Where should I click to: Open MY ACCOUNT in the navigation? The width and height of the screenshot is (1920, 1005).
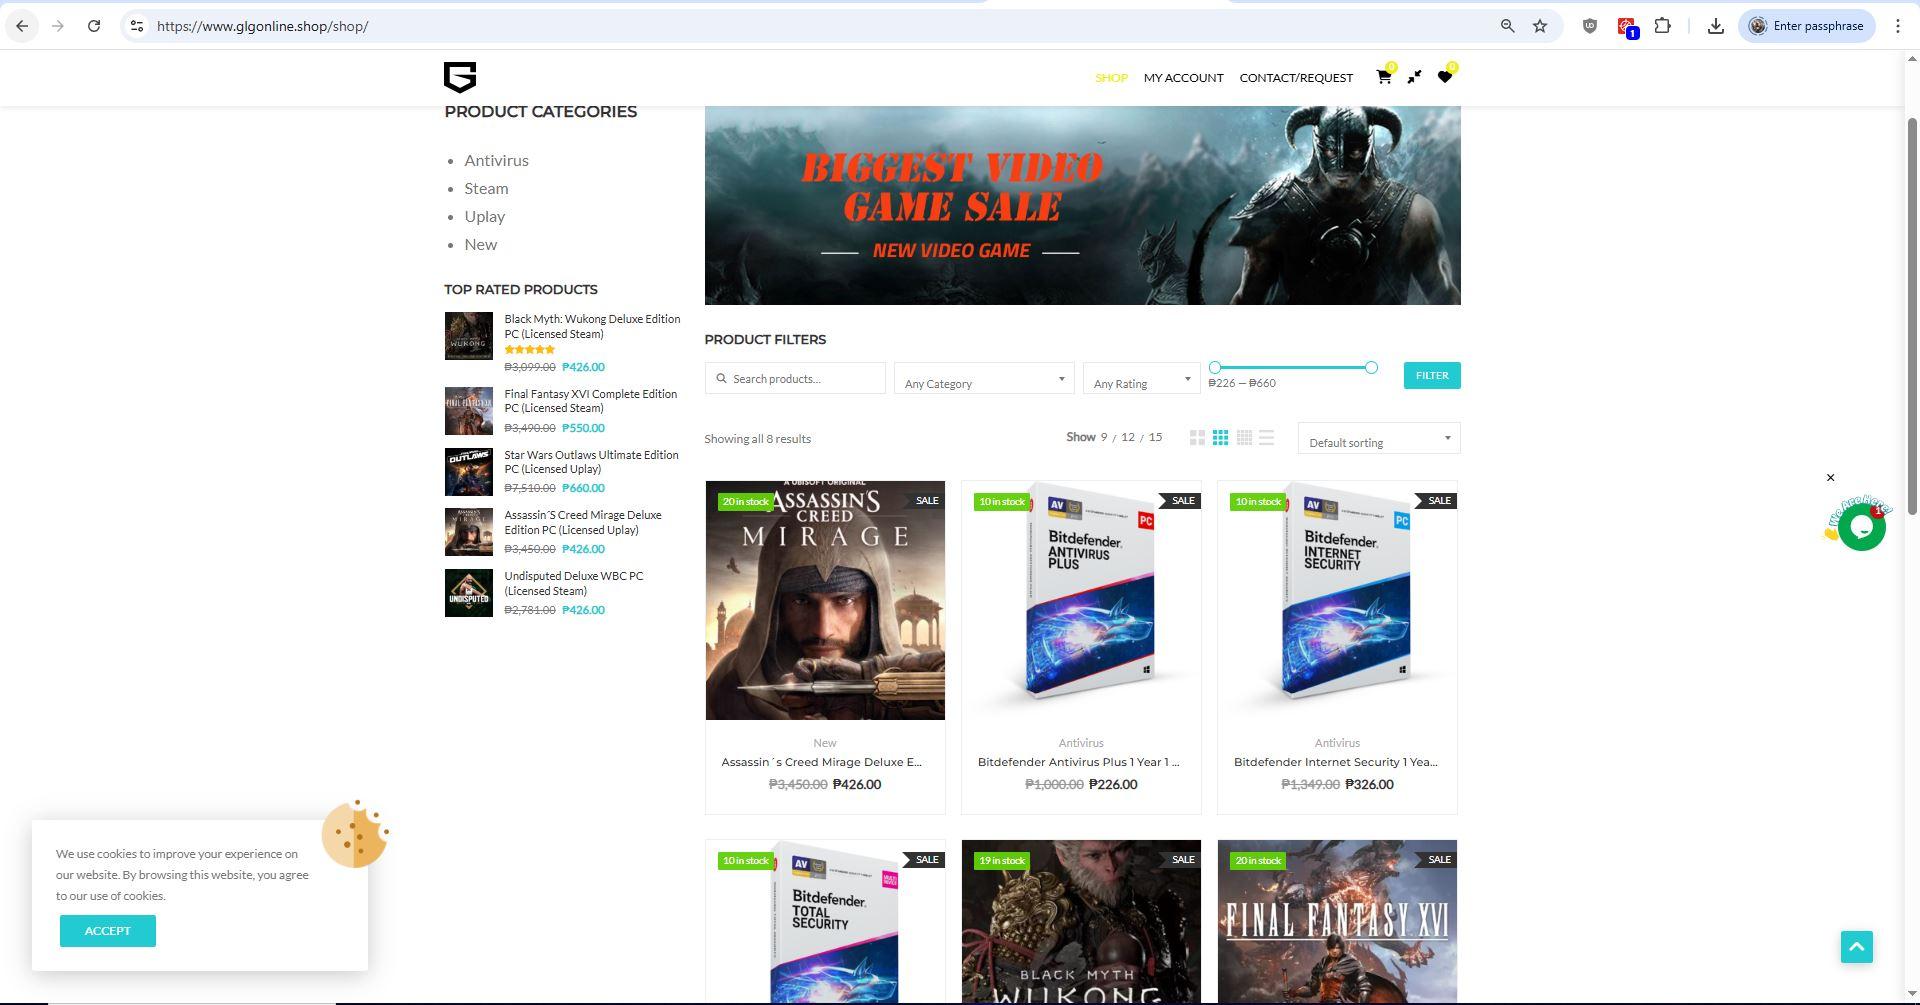click(x=1183, y=78)
